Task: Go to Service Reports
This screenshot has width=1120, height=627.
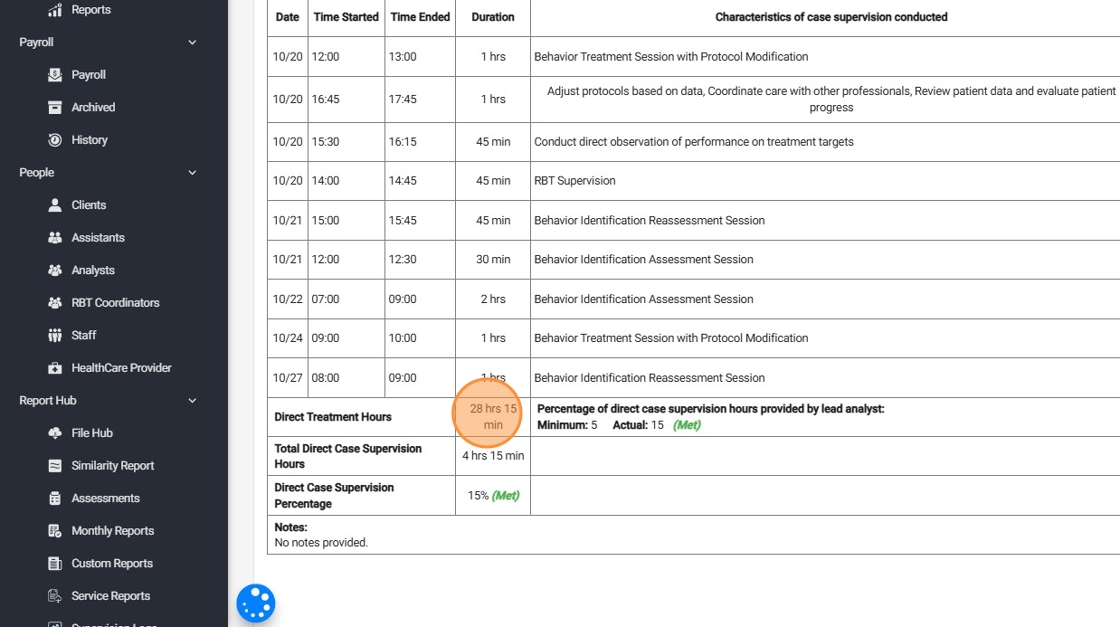Action: [x=111, y=596]
